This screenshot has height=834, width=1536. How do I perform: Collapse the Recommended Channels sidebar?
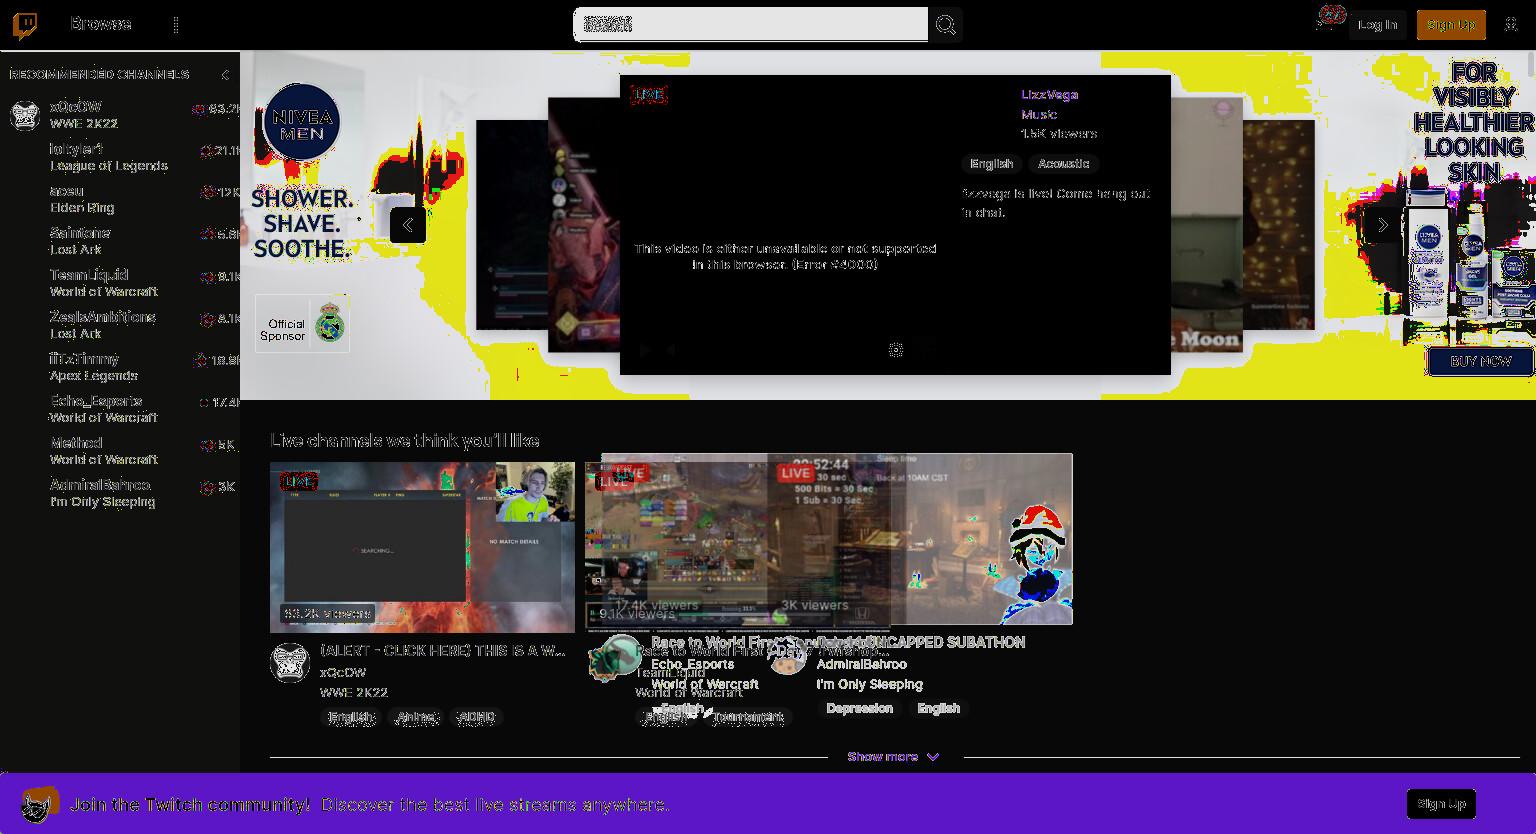225,75
